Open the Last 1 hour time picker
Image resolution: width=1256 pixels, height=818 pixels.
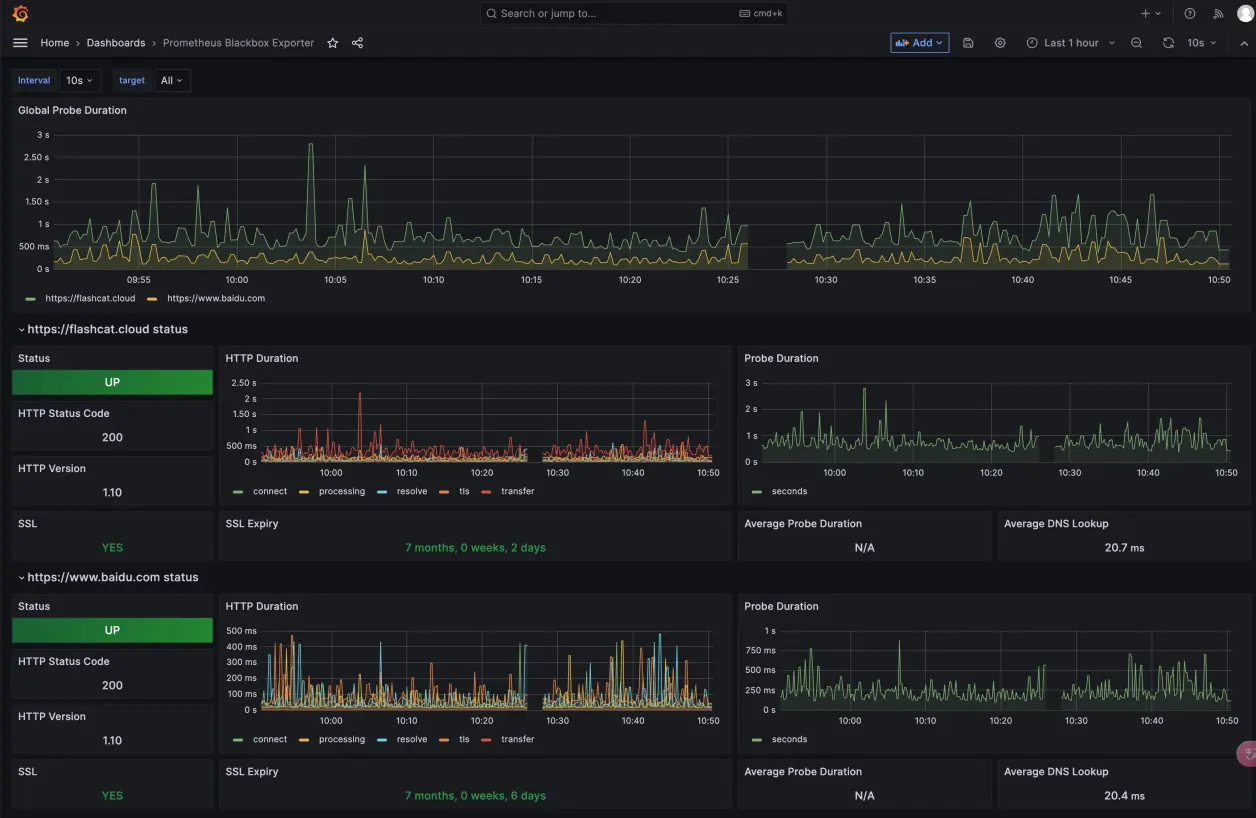(1070, 43)
